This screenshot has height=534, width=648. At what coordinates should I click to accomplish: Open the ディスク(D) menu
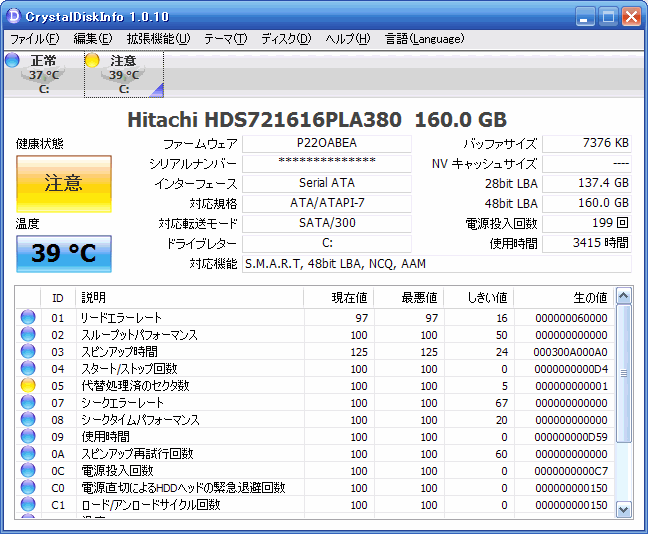(286, 39)
